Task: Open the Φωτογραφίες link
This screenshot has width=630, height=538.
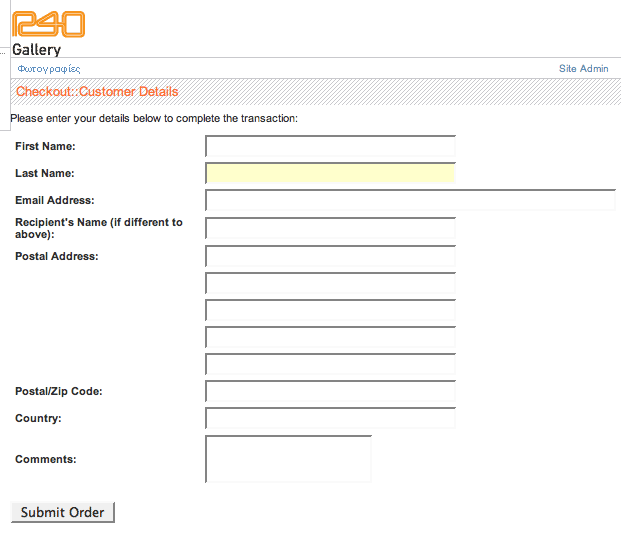Action: (49, 69)
